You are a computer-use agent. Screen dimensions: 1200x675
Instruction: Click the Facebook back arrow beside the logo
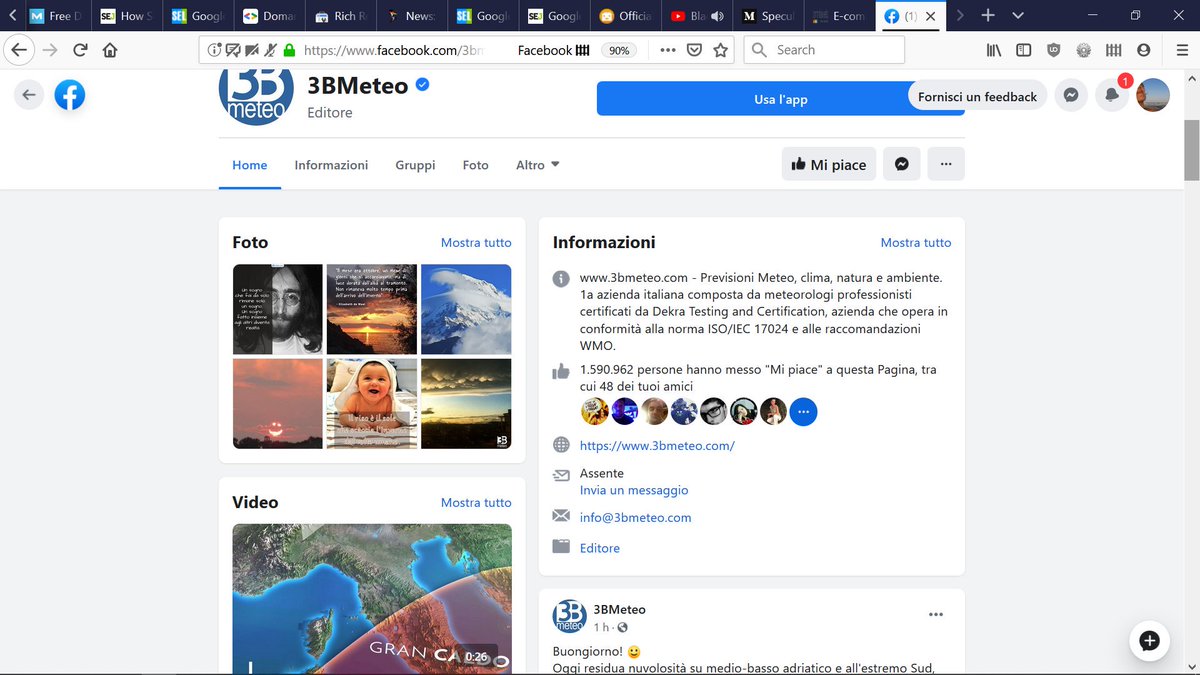click(29, 96)
